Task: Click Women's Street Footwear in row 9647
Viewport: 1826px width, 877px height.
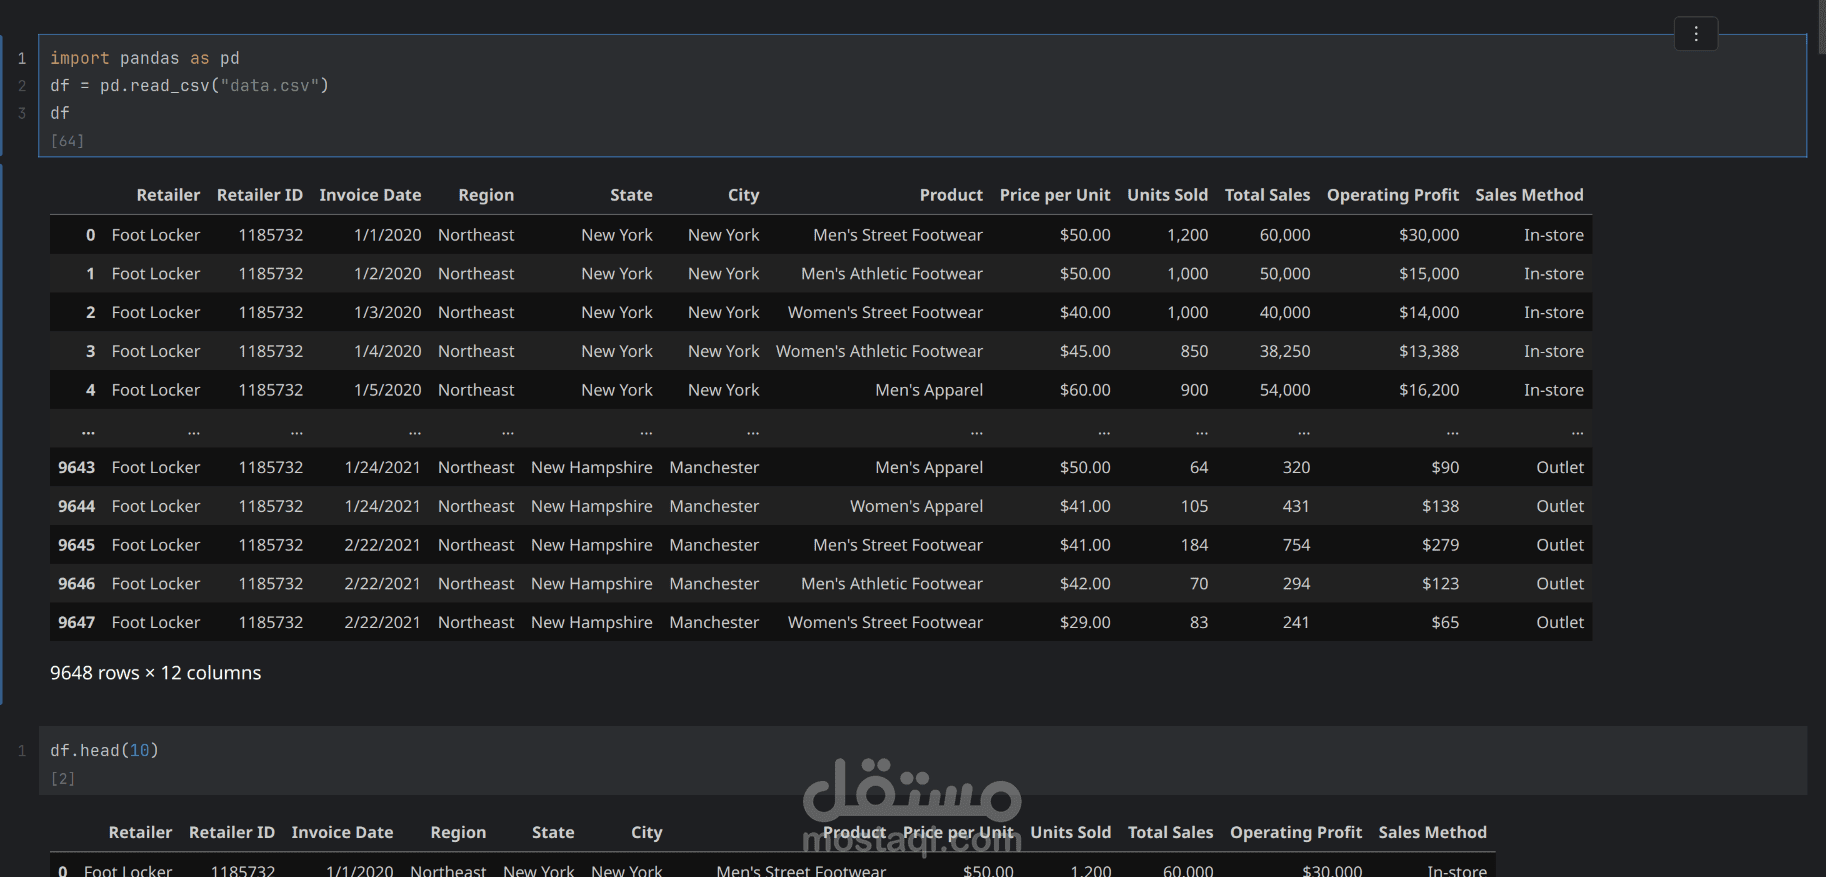Action: (885, 623)
